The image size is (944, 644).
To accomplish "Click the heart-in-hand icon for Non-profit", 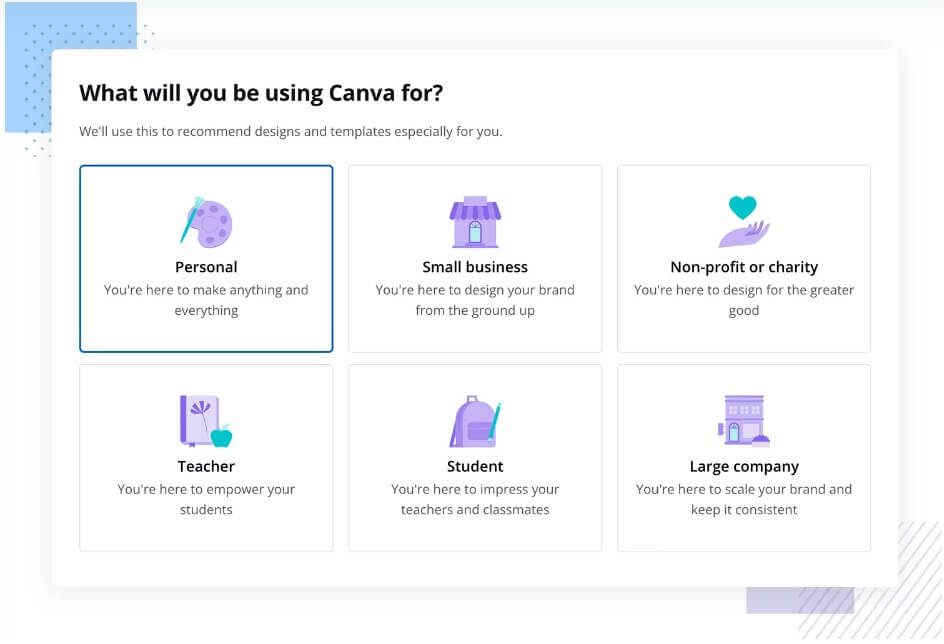I will click(744, 222).
